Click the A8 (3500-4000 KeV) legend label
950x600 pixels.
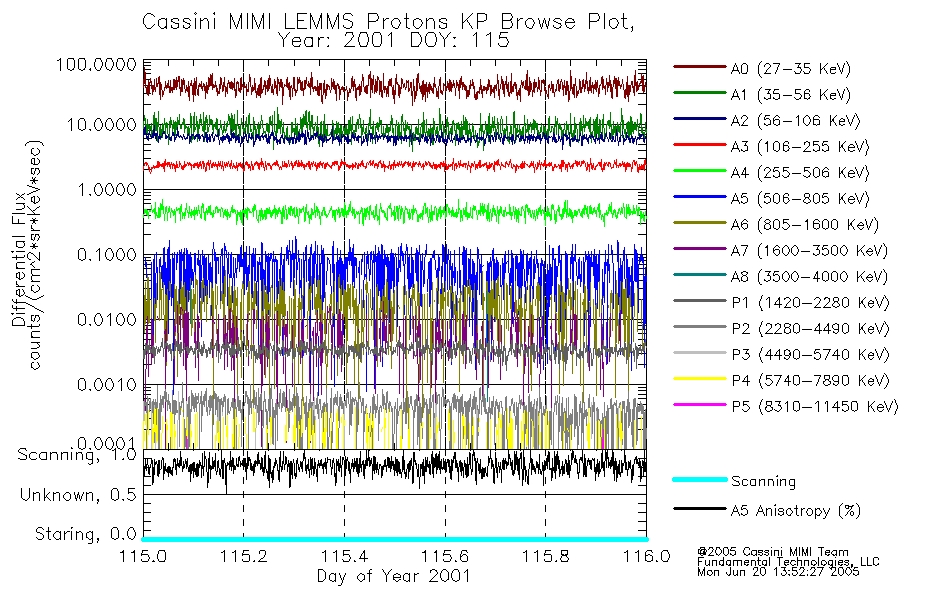809,277
